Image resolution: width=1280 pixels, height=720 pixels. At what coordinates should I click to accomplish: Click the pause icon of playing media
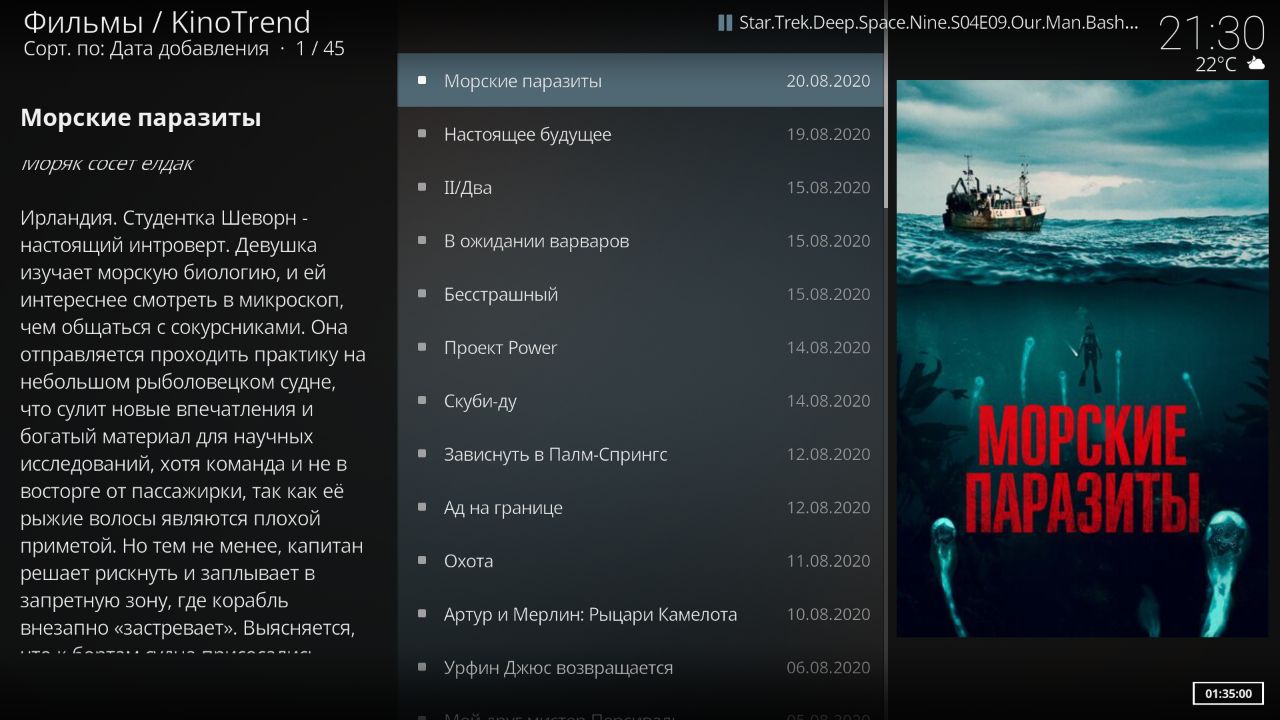pos(725,23)
